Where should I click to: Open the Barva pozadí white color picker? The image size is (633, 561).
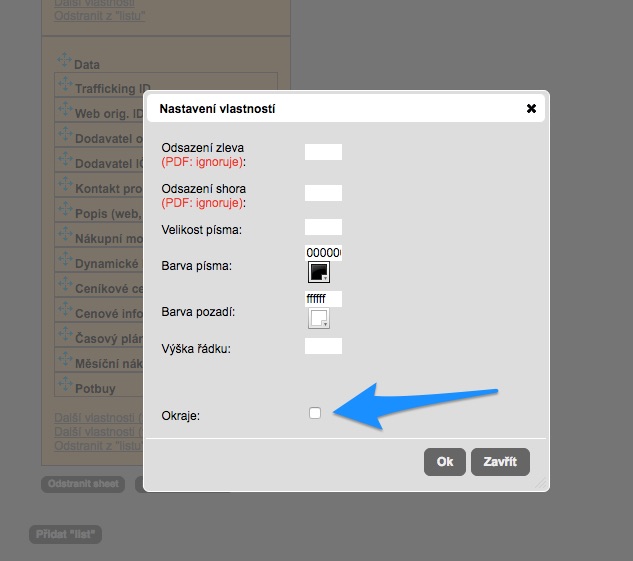tap(319, 319)
